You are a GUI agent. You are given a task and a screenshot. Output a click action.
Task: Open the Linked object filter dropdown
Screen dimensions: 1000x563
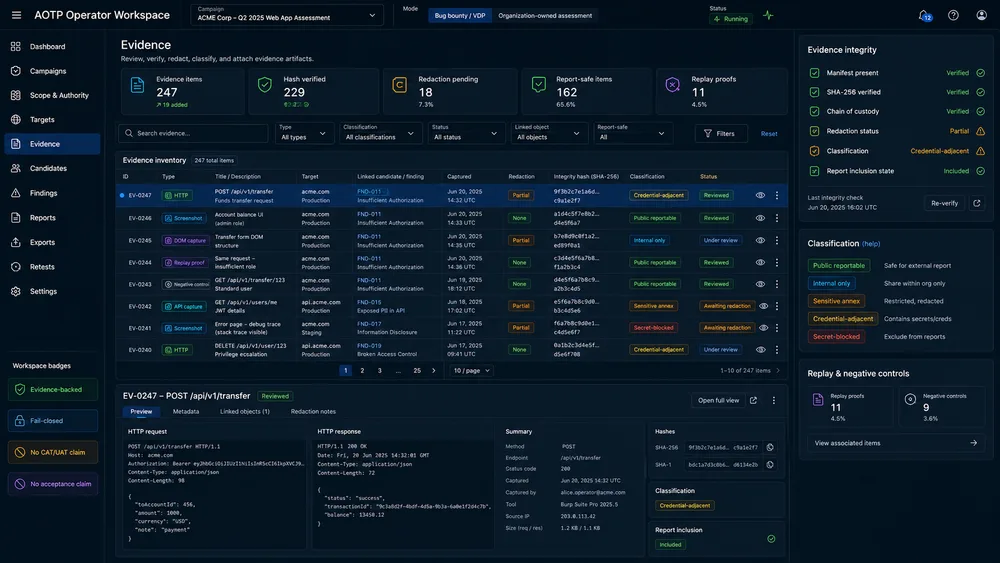pos(548,133)
